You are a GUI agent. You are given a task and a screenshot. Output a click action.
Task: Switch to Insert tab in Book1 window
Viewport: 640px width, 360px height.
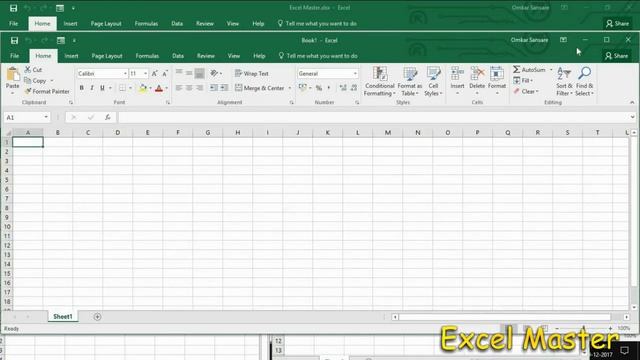(x=71, y=56)
